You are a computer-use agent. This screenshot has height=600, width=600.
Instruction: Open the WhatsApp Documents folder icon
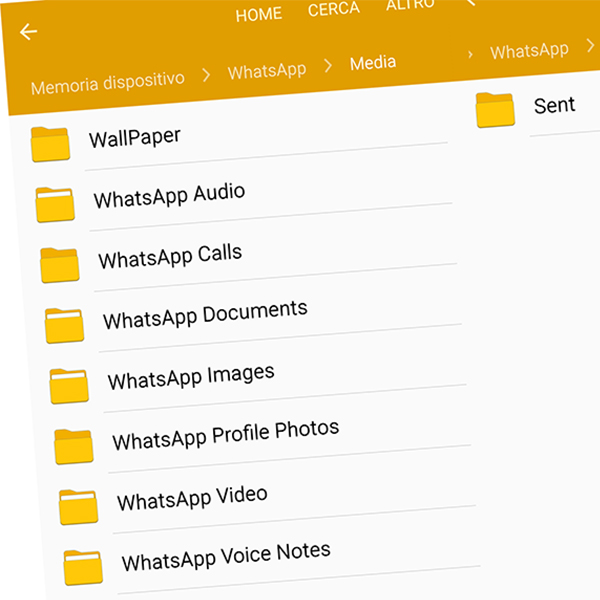click(64, 326)
